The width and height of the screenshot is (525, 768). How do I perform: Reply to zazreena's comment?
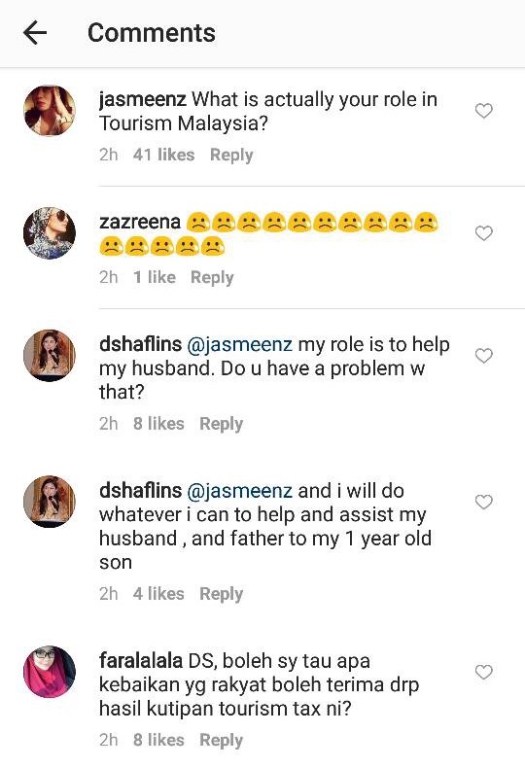pyautogui.click(x=212, y=277)
